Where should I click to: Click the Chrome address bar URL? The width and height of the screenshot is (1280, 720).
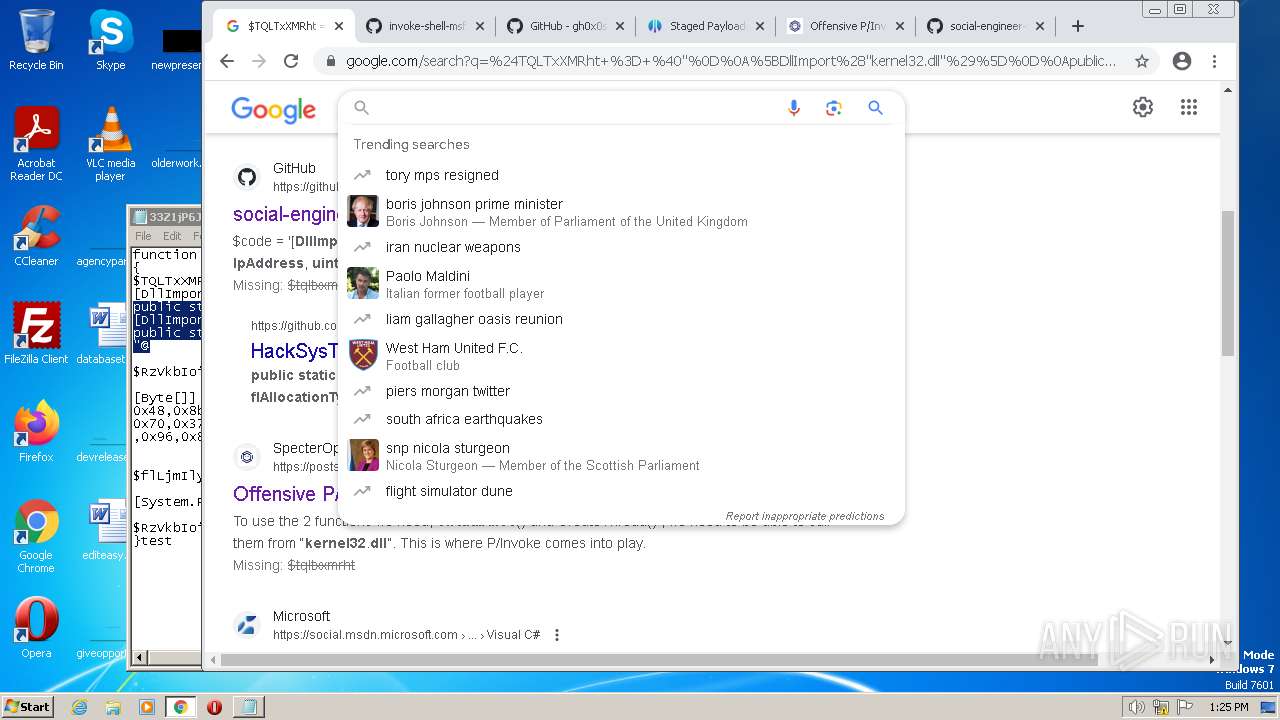tap(731, 61)
